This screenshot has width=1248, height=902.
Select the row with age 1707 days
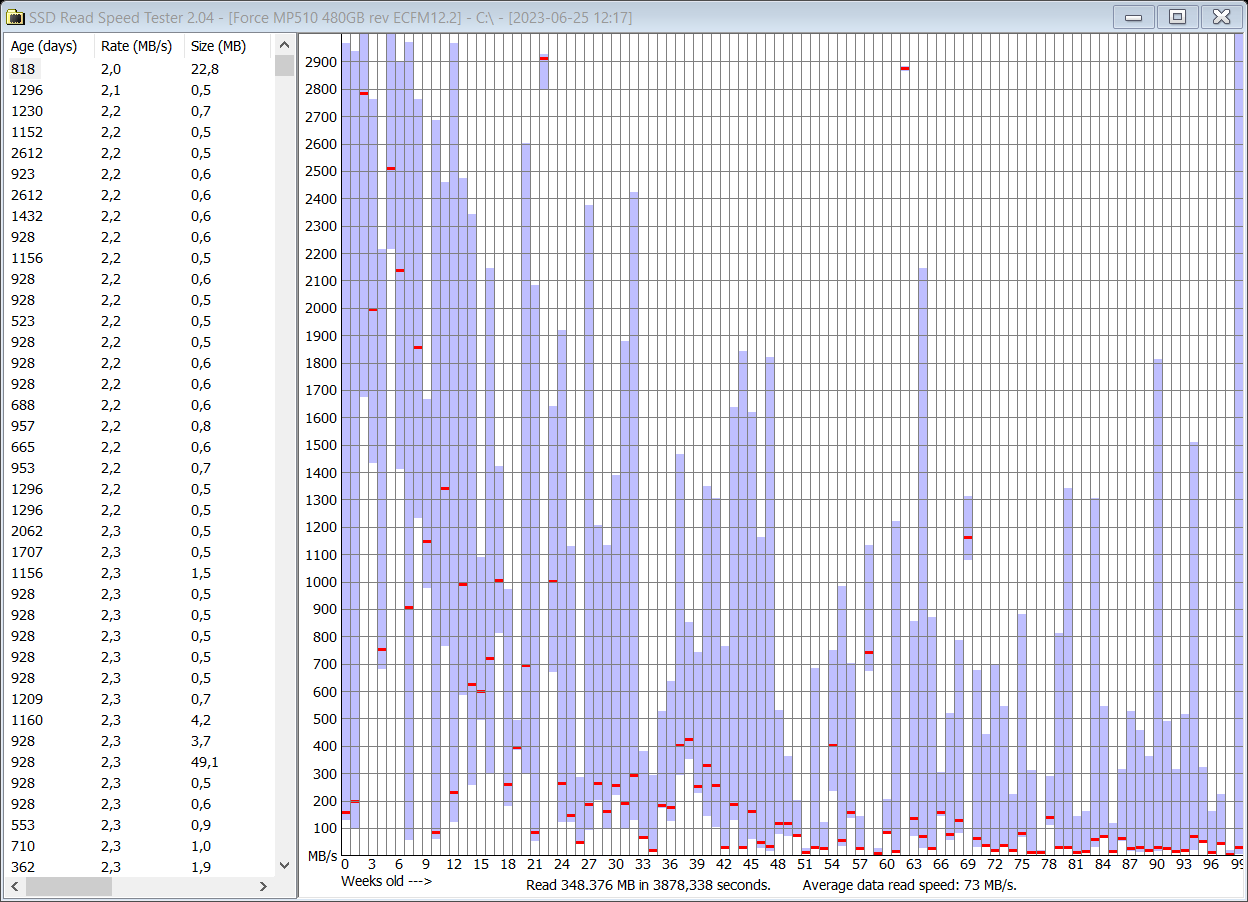(x=140, y=552)
